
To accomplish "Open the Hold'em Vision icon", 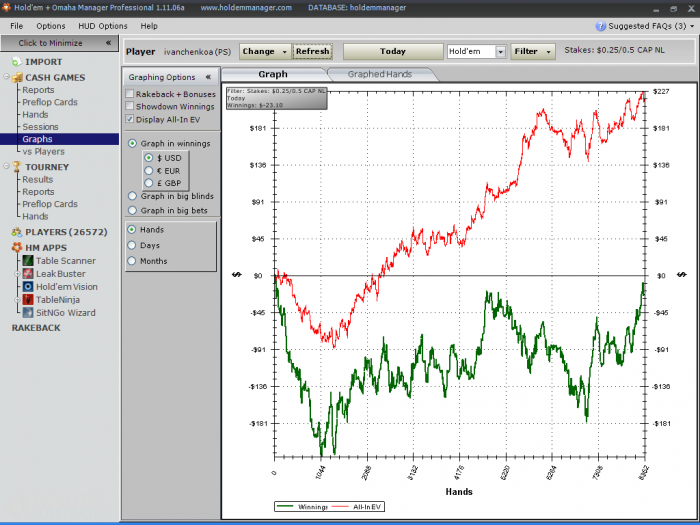I will click(x=28, y=287).
